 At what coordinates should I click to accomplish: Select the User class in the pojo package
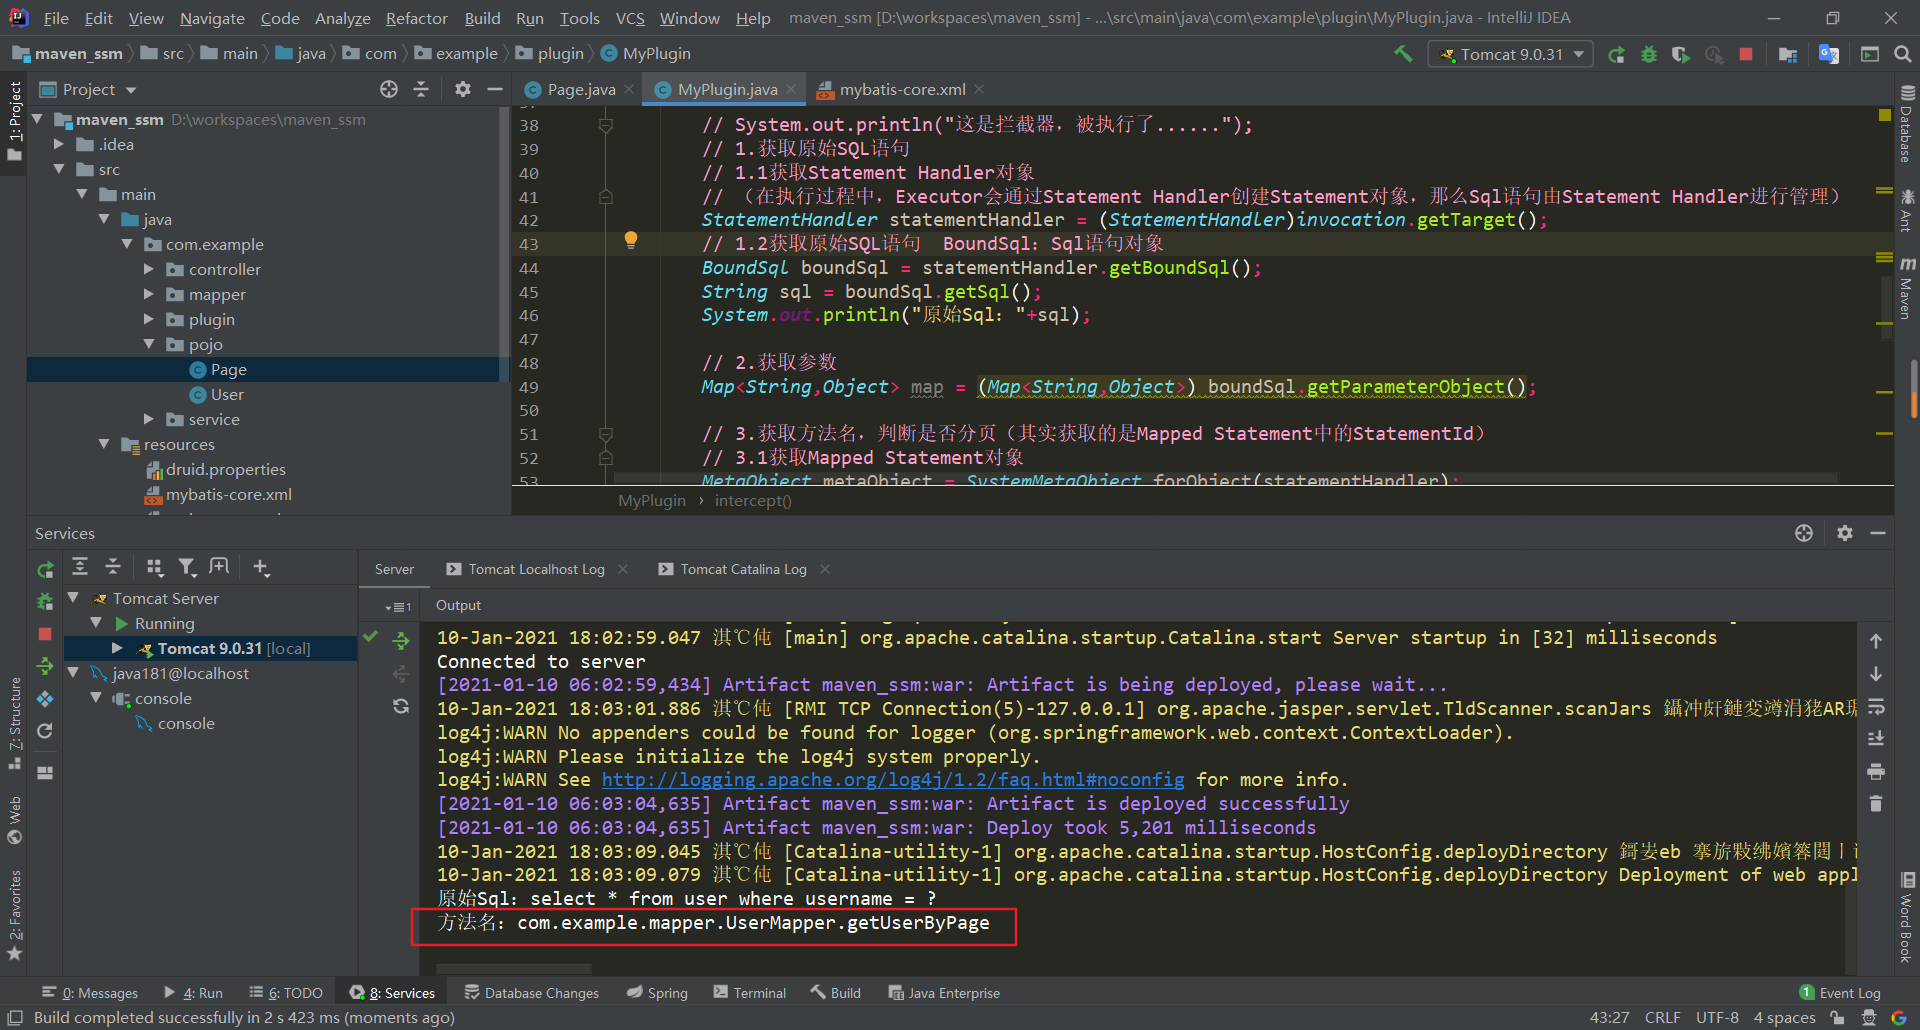(x=227, y=395)
